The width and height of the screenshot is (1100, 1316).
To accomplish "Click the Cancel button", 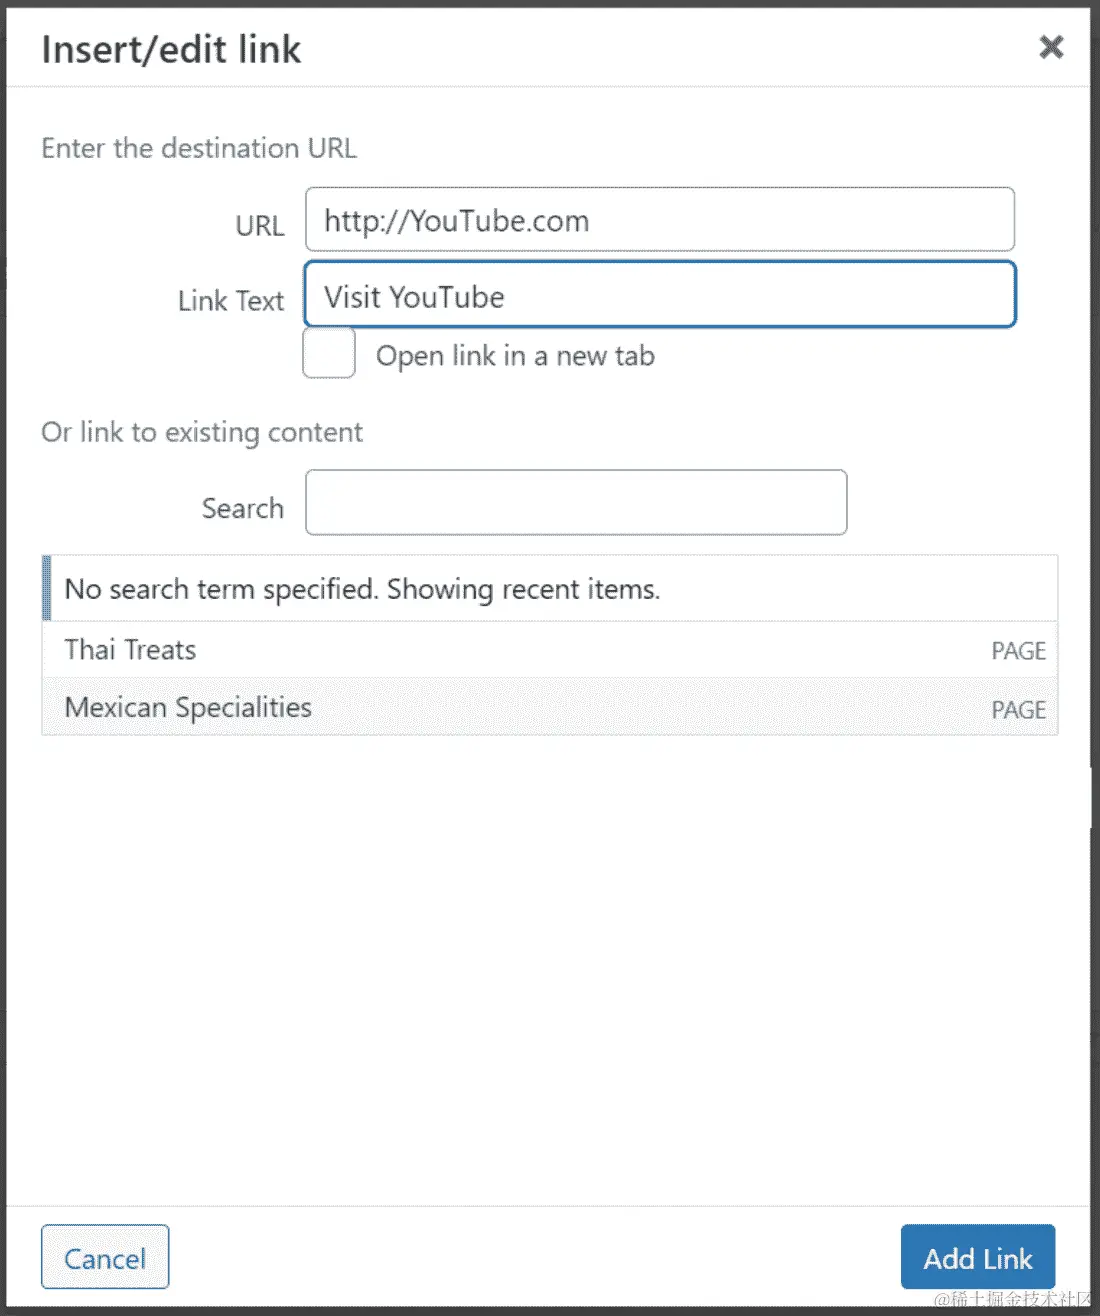I will point(105,1257).
